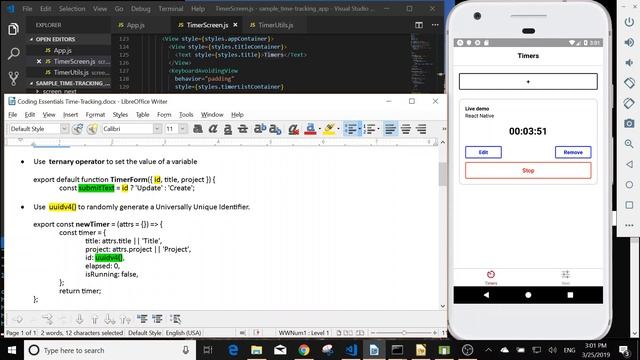
Task: Open the numbered list style dropdown arrow
Action: coord(378,129)
